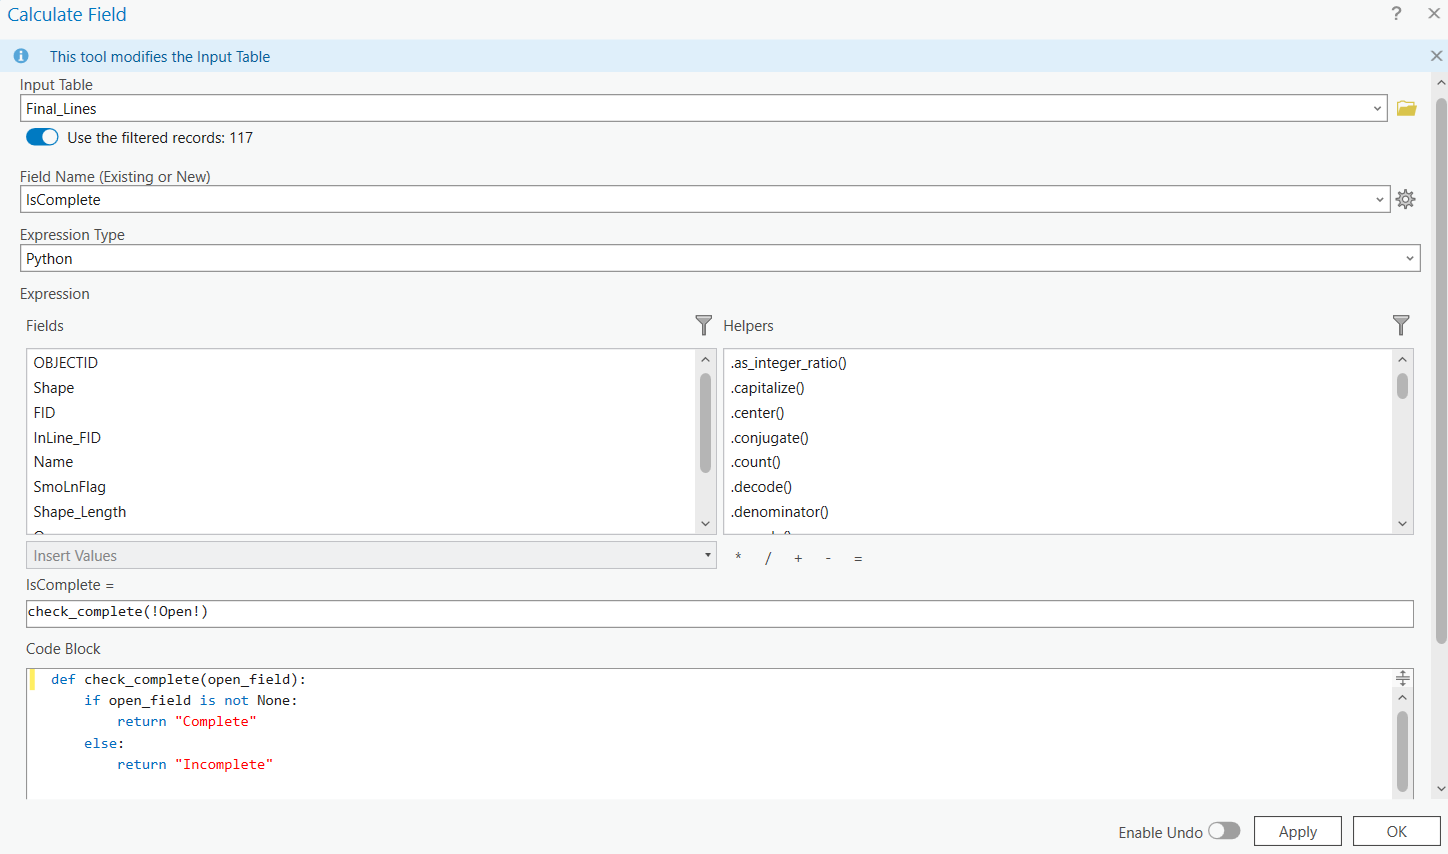Open the Expression Type dropdown

pyautogui.click(x=1409, y=258)
